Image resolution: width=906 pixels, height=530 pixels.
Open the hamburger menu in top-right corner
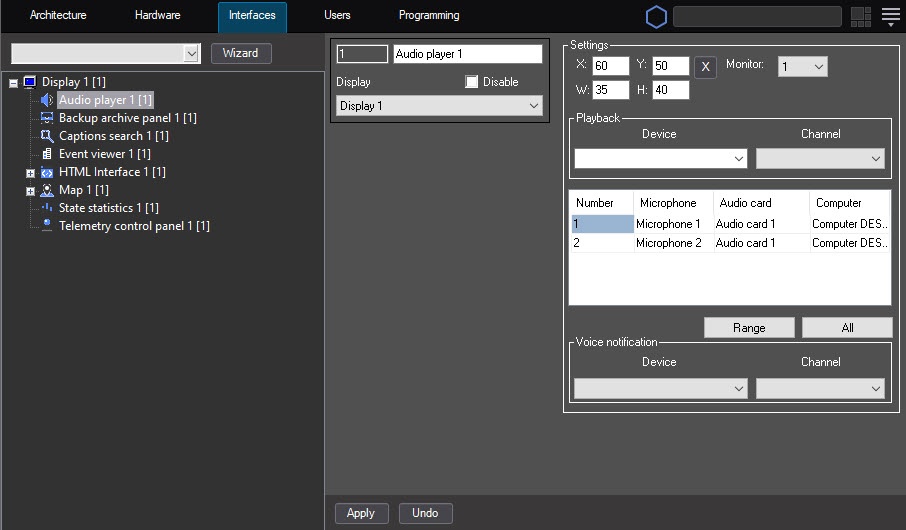pyautogui.click(x=891, y=16)
